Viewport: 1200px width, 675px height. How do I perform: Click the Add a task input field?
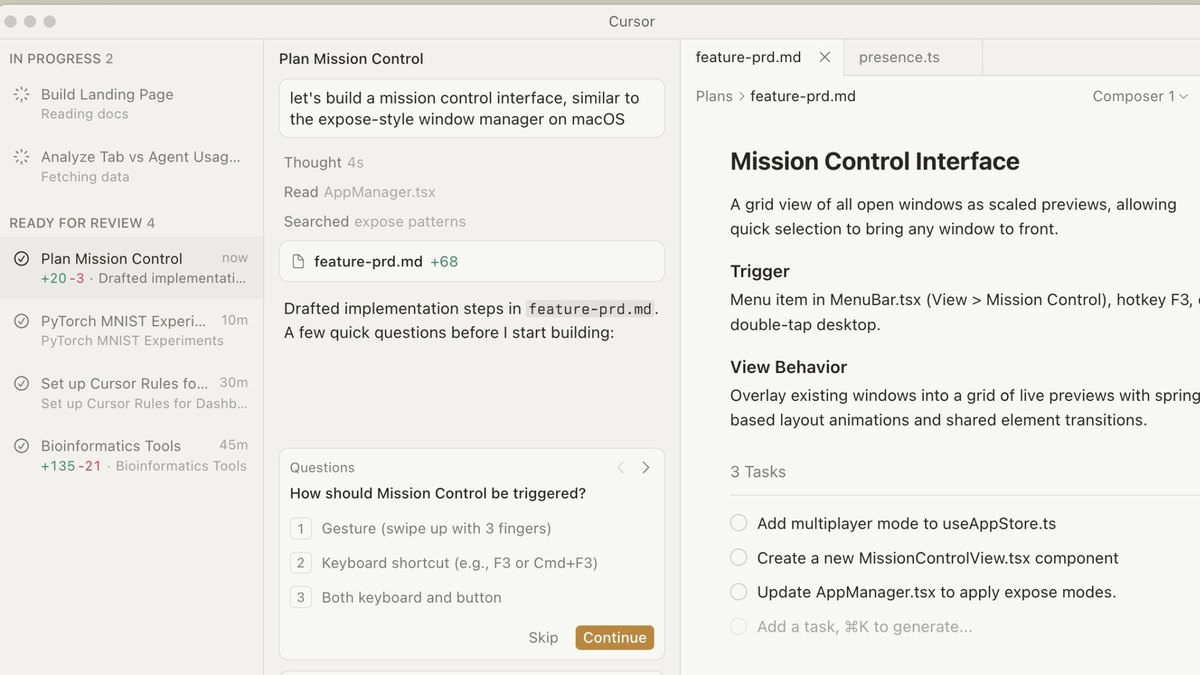[864, 627]
